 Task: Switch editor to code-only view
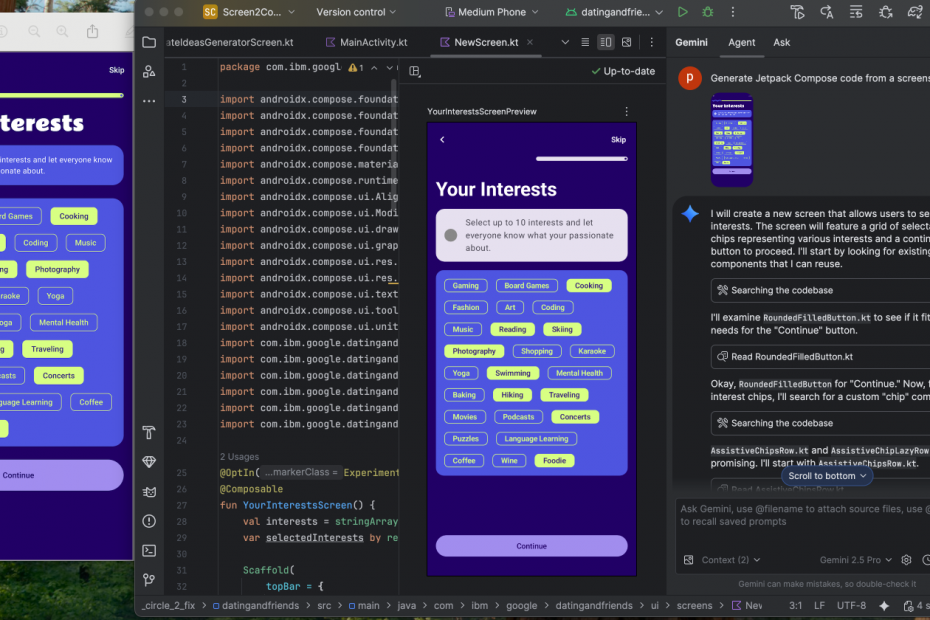tap(584, 43)
